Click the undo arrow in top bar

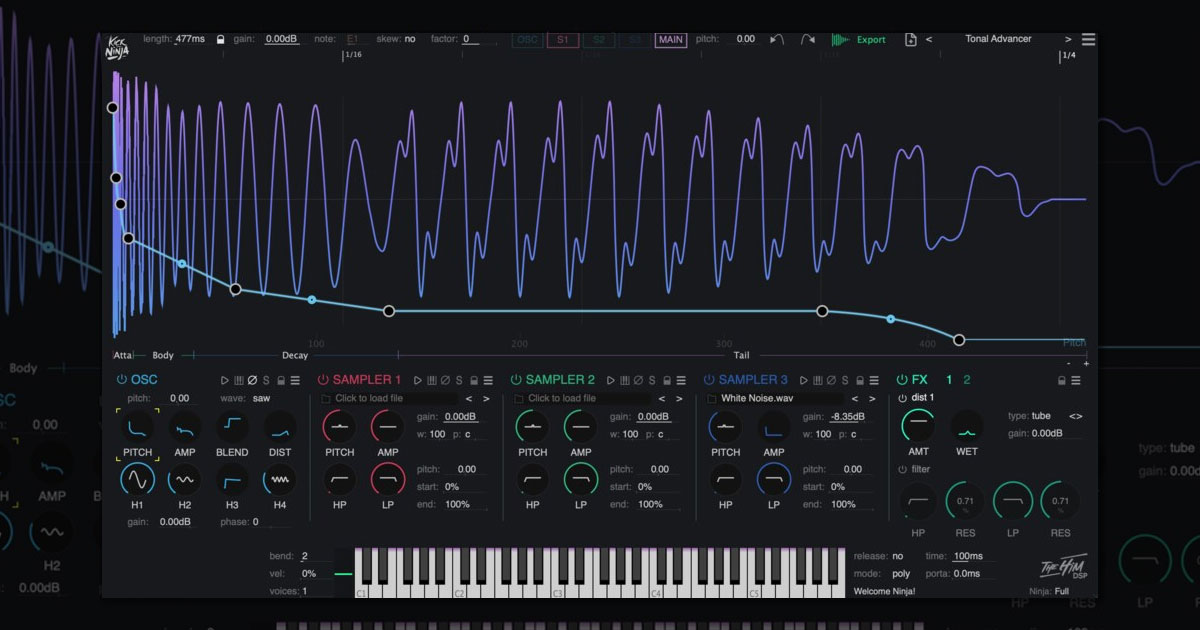click(x=777, y=40)
